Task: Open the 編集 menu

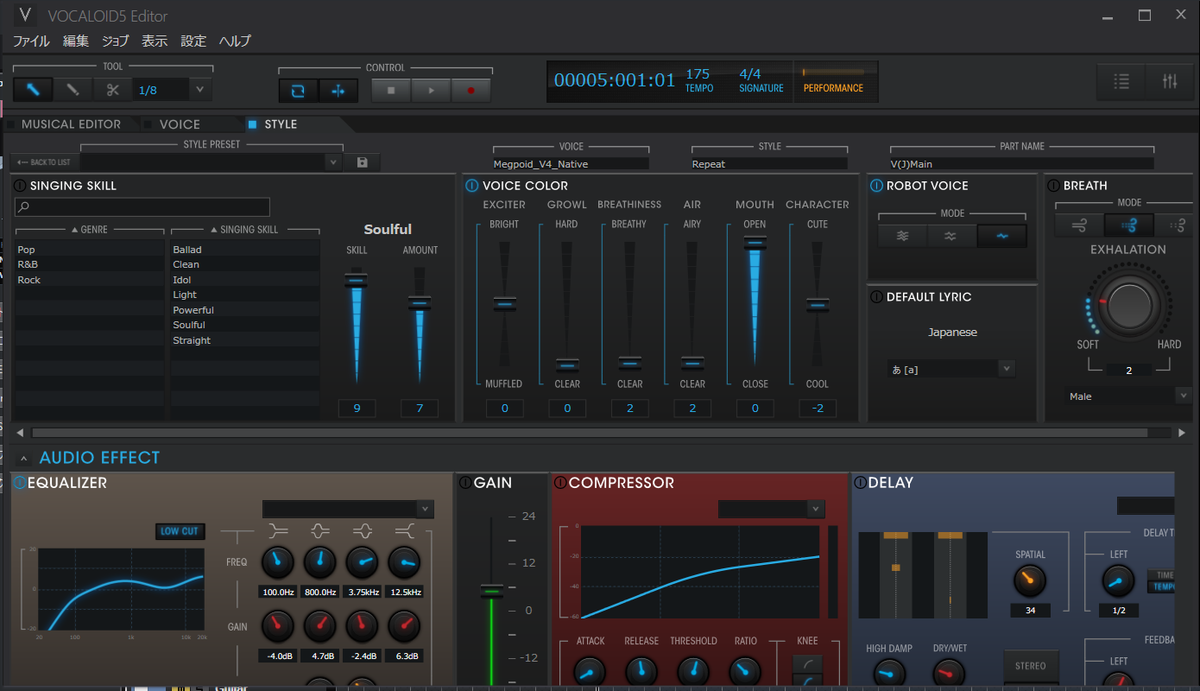Action: click(x=76, y=41)
